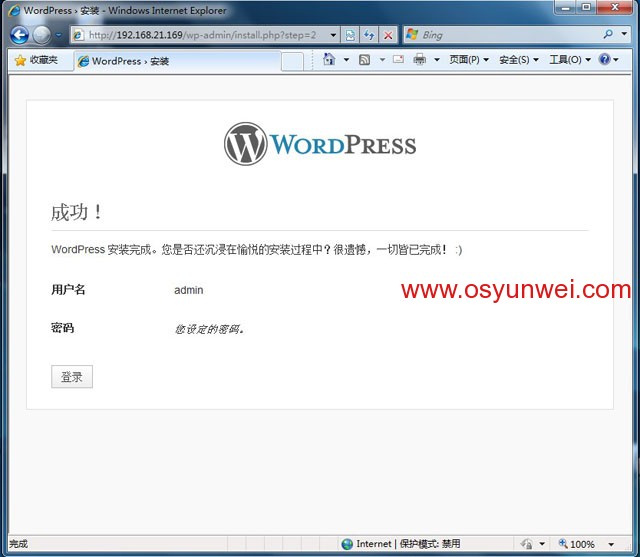Click the search magnifier icon
Screen dimensions: 640x557
tap(608, 34)
